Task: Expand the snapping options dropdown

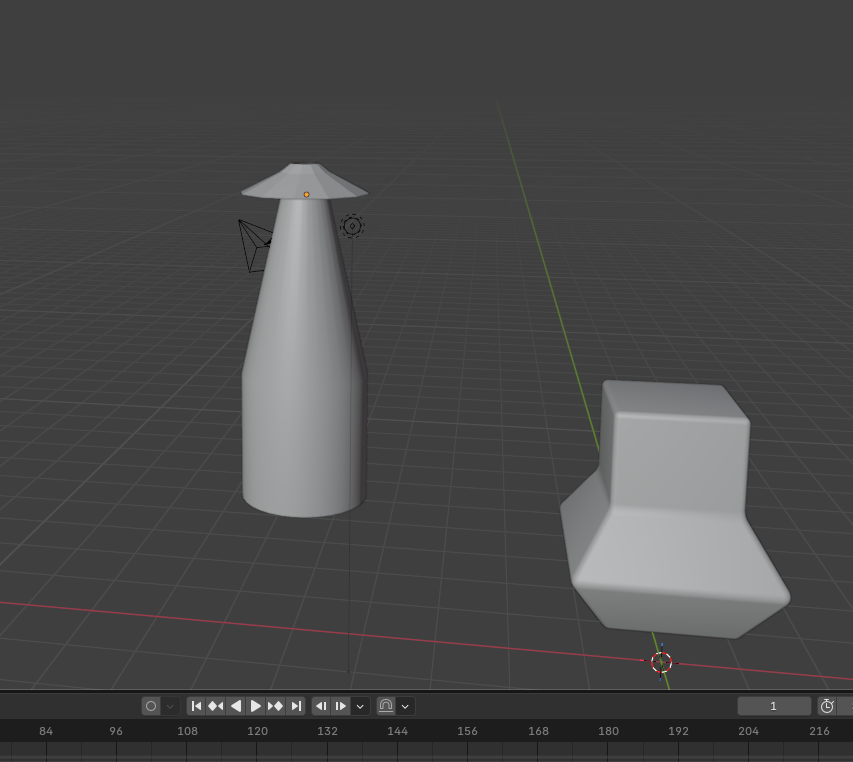Action: (405, 706)
